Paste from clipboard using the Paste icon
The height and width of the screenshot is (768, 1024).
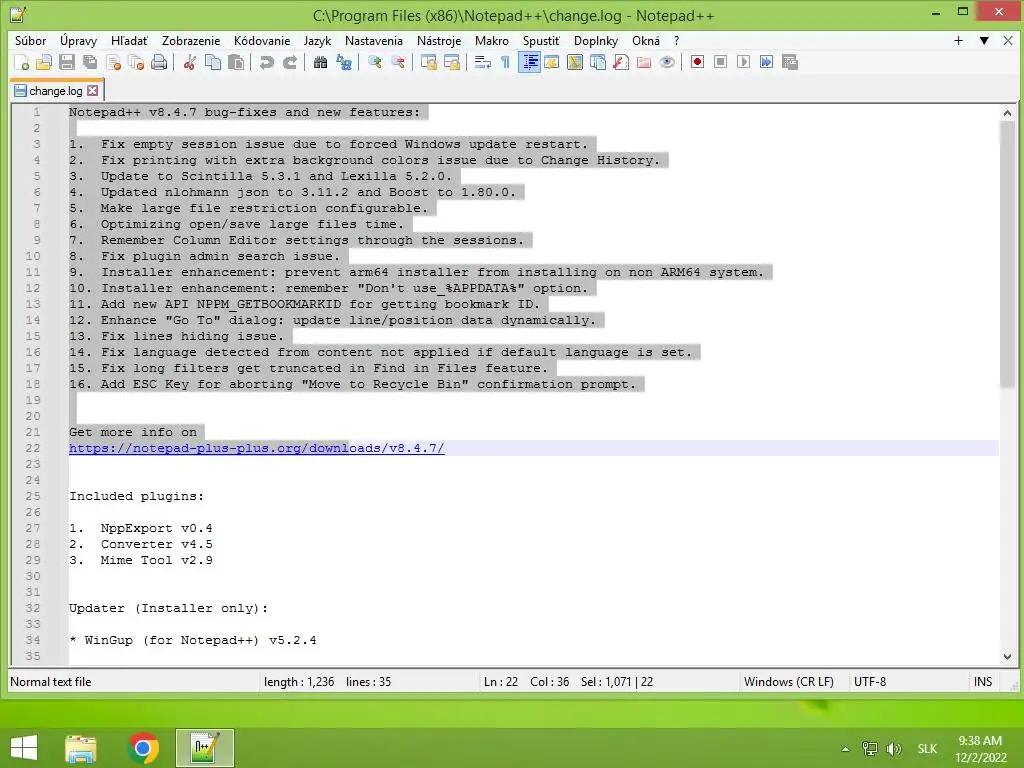pos(236,62)
